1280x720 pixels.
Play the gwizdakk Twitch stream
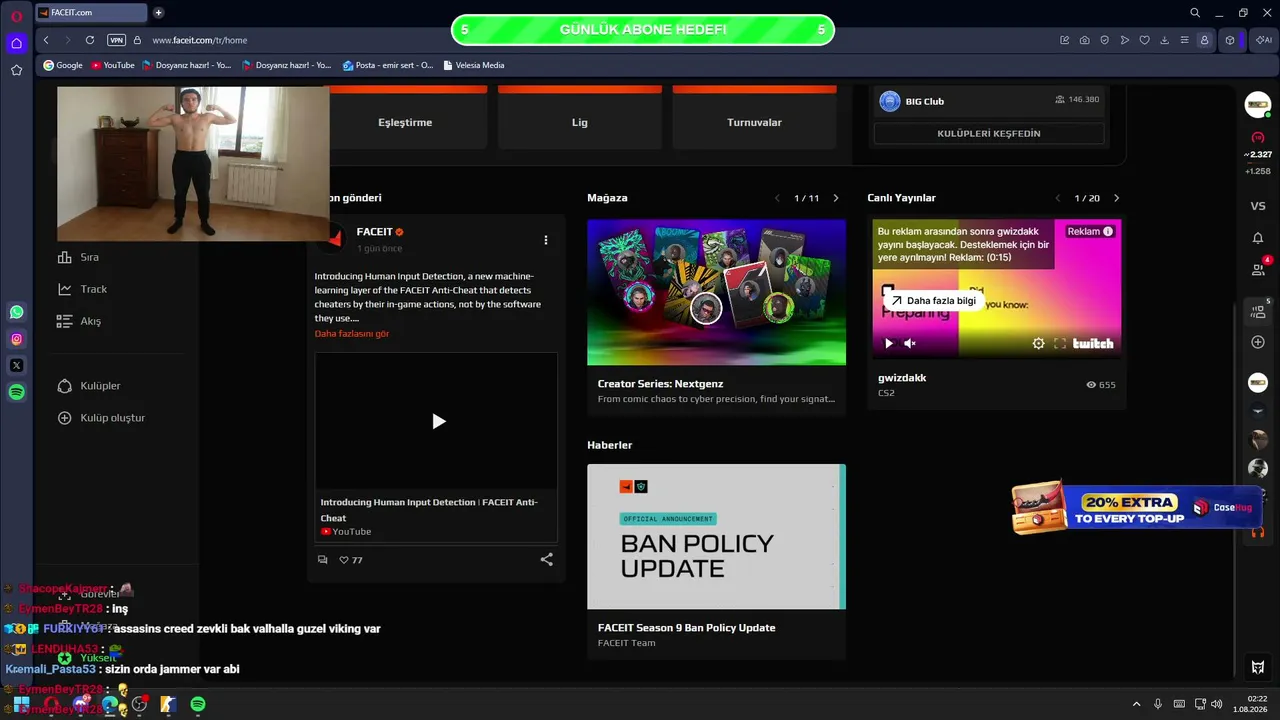(x=888, y=343)
